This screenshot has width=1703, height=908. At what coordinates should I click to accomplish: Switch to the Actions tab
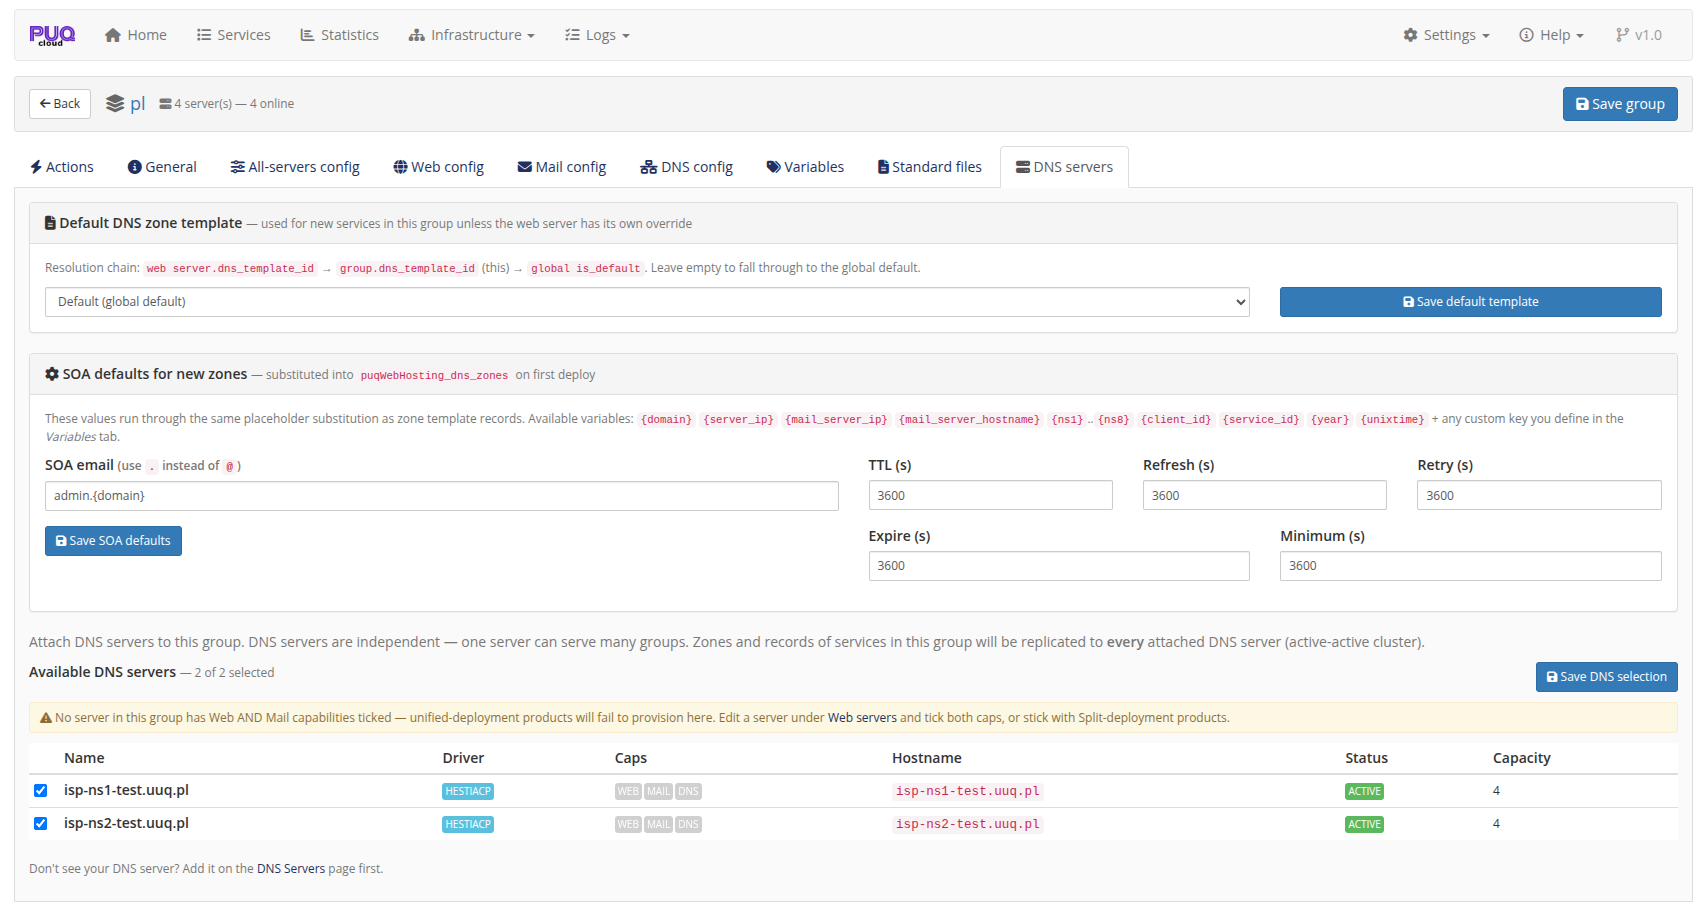point(62,167)
